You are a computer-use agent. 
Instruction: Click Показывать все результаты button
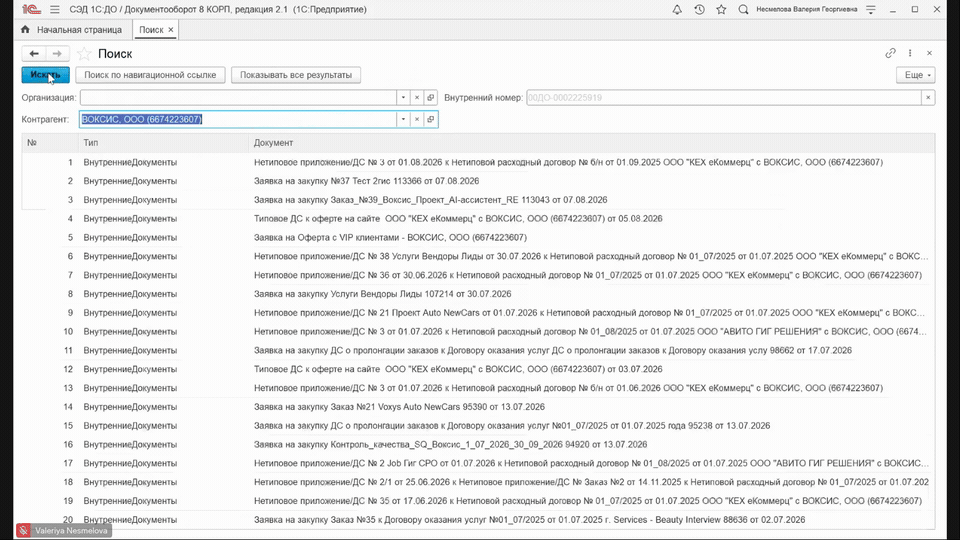pyautogui.click(x=296, y=75)
